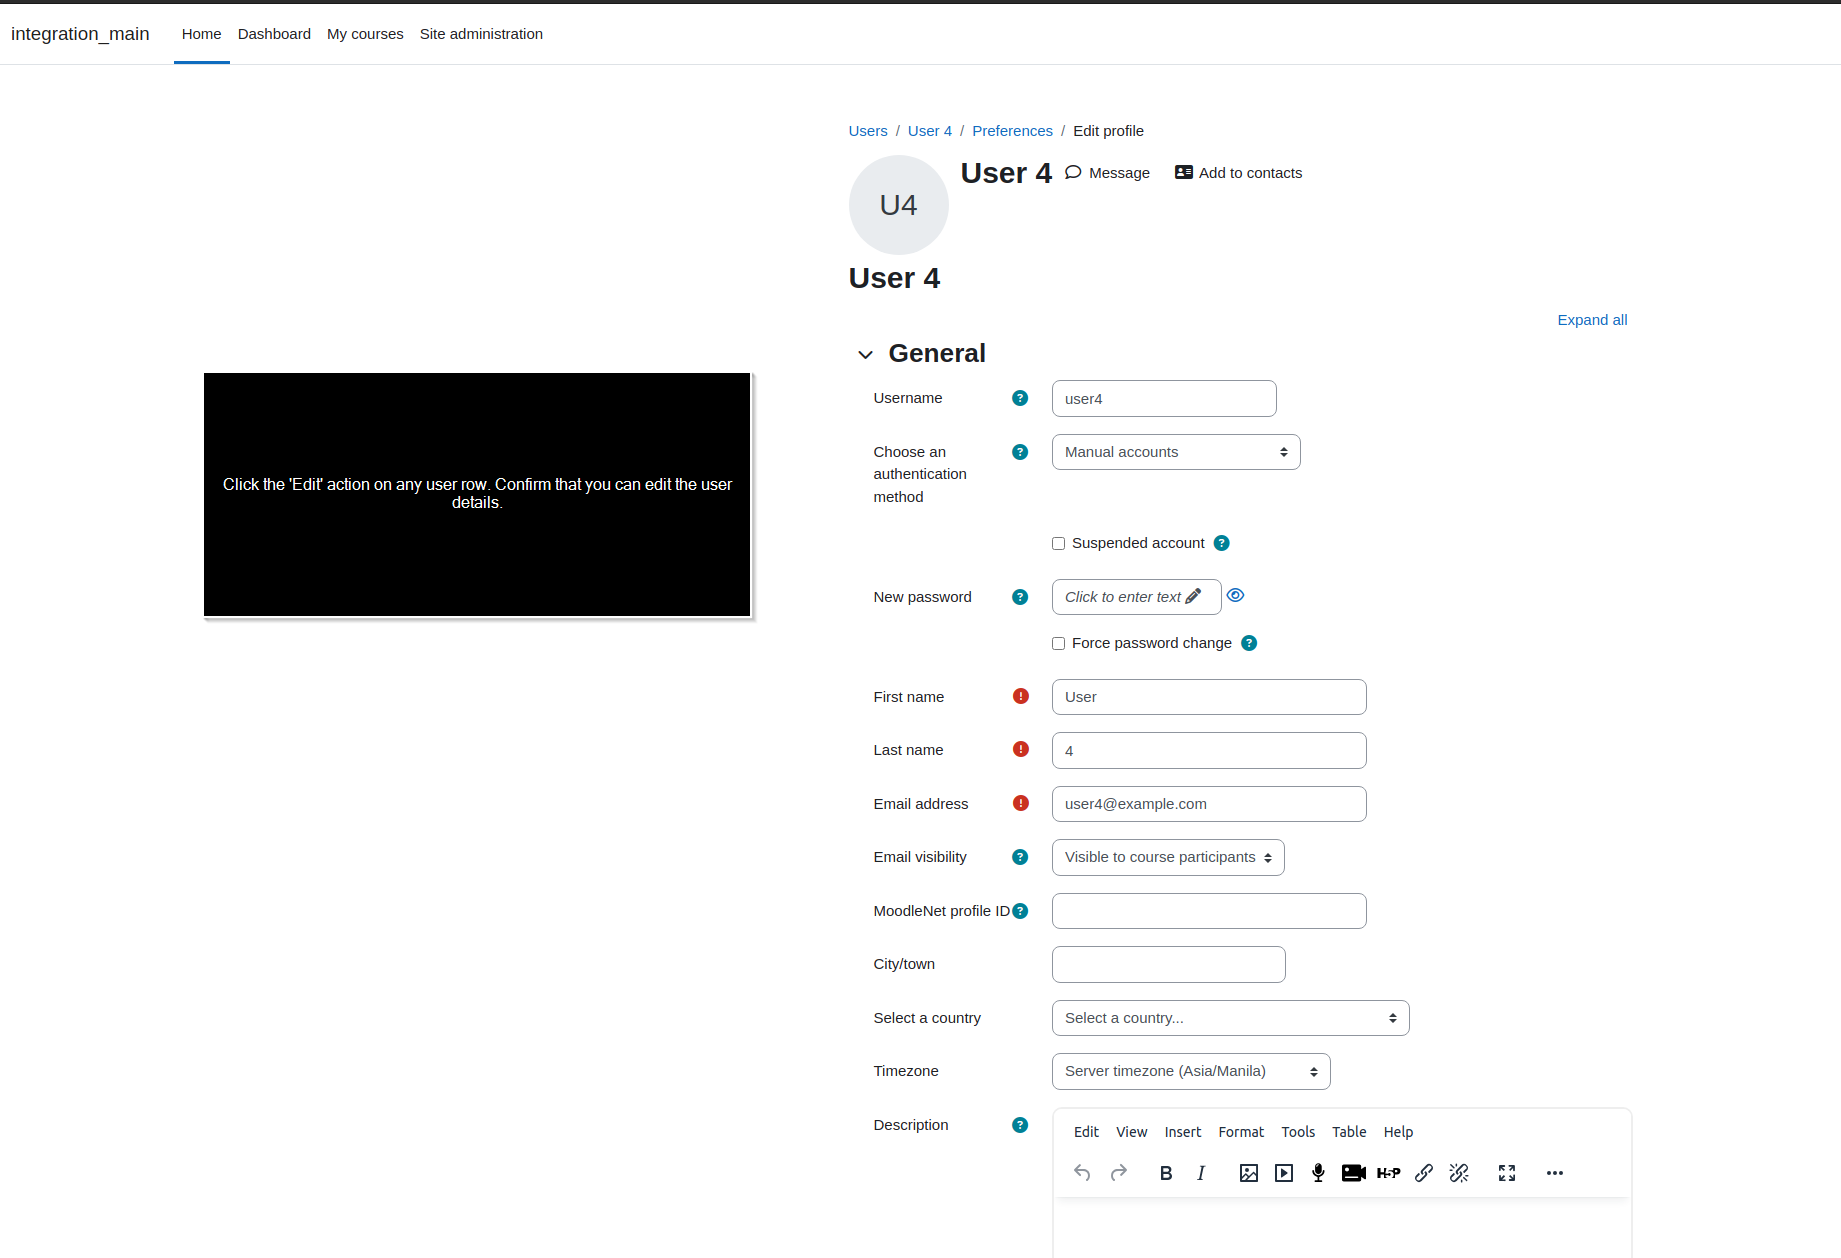Open help for authentication method
Screen dimensions: 1841x1258
pyautogui.click(x=1020, y=452)
